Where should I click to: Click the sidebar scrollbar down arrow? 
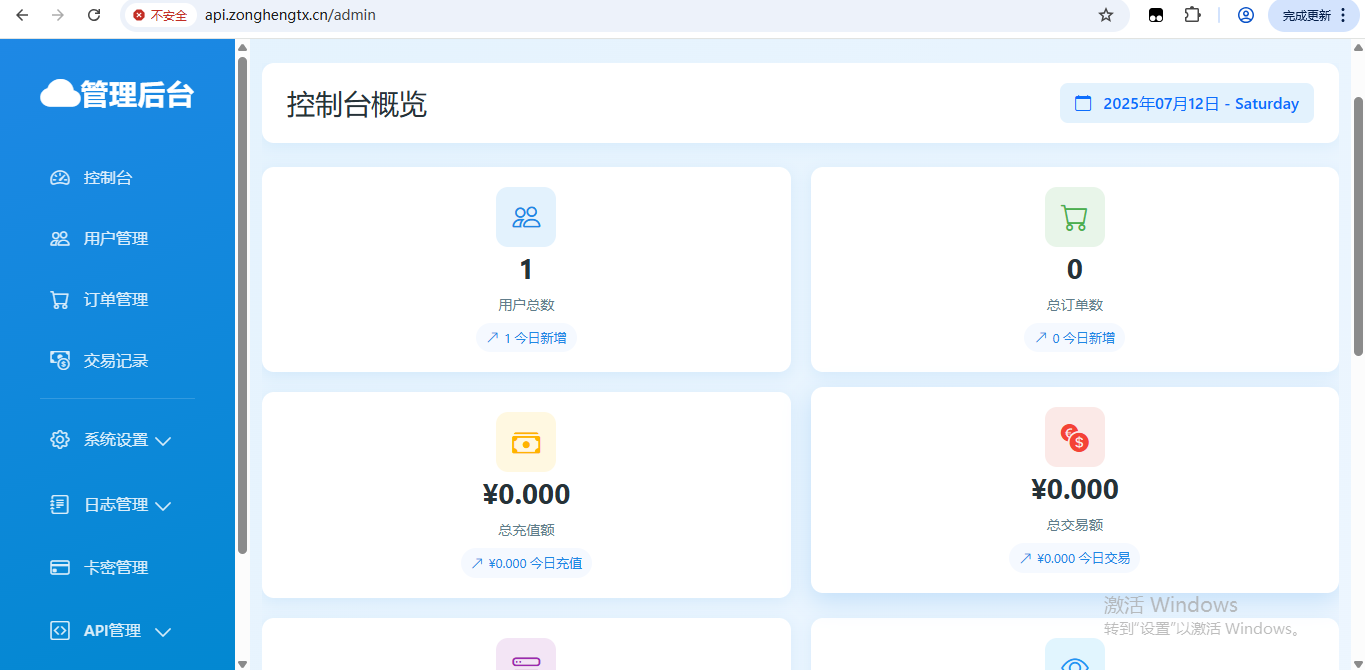[x=242, y=663]
